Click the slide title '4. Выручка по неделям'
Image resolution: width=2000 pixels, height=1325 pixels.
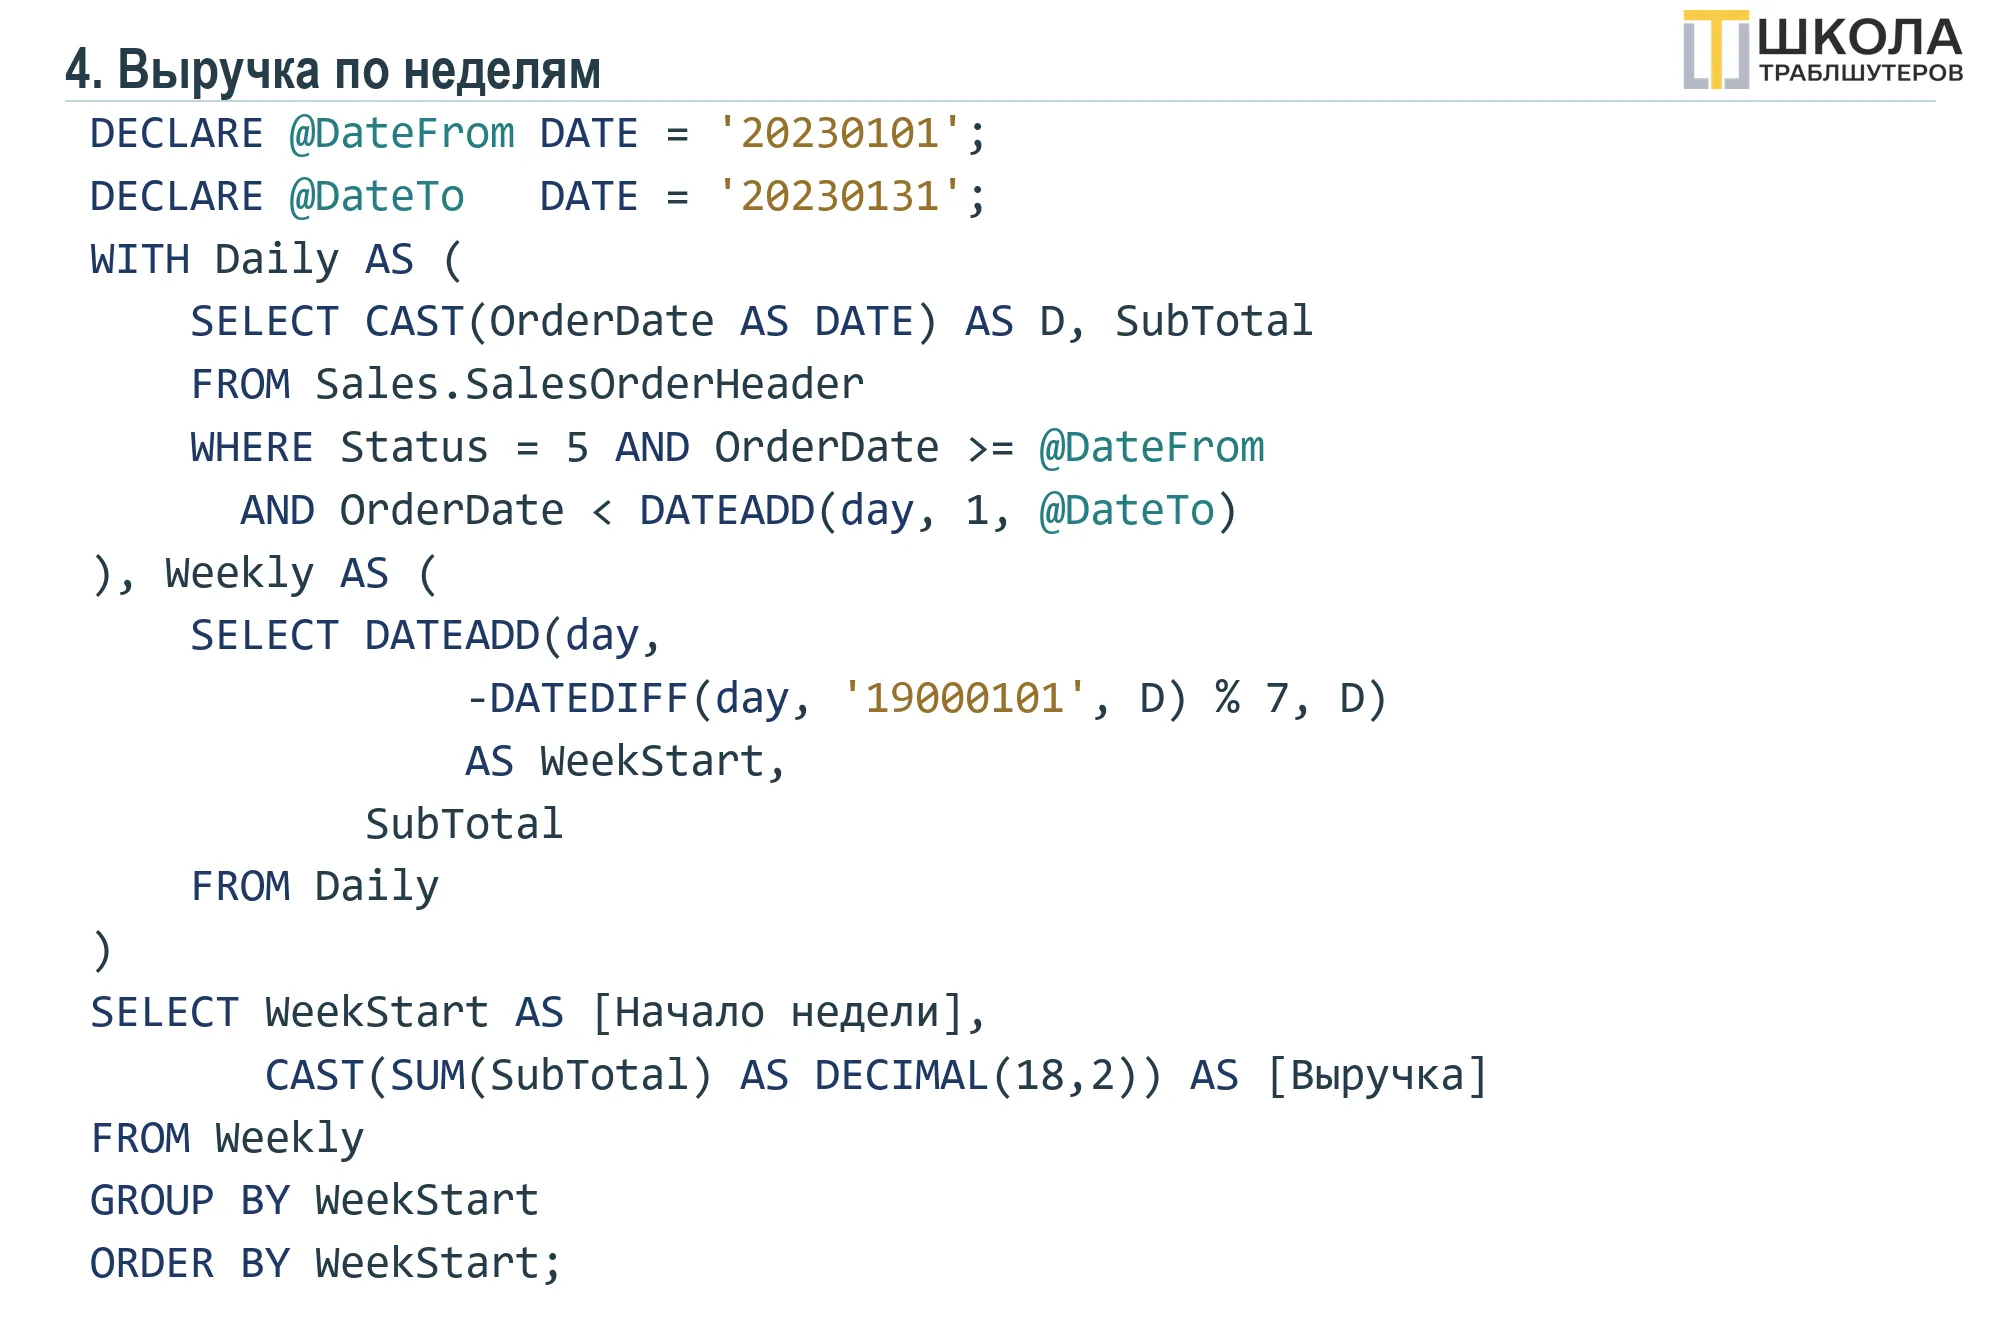tap(333, 70)
